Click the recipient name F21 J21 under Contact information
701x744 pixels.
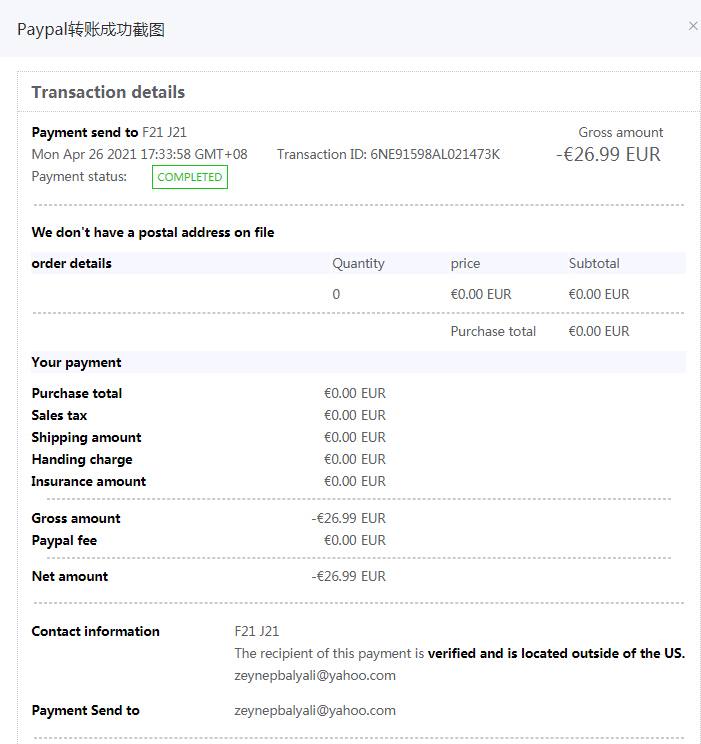click(x=257, y=631)
